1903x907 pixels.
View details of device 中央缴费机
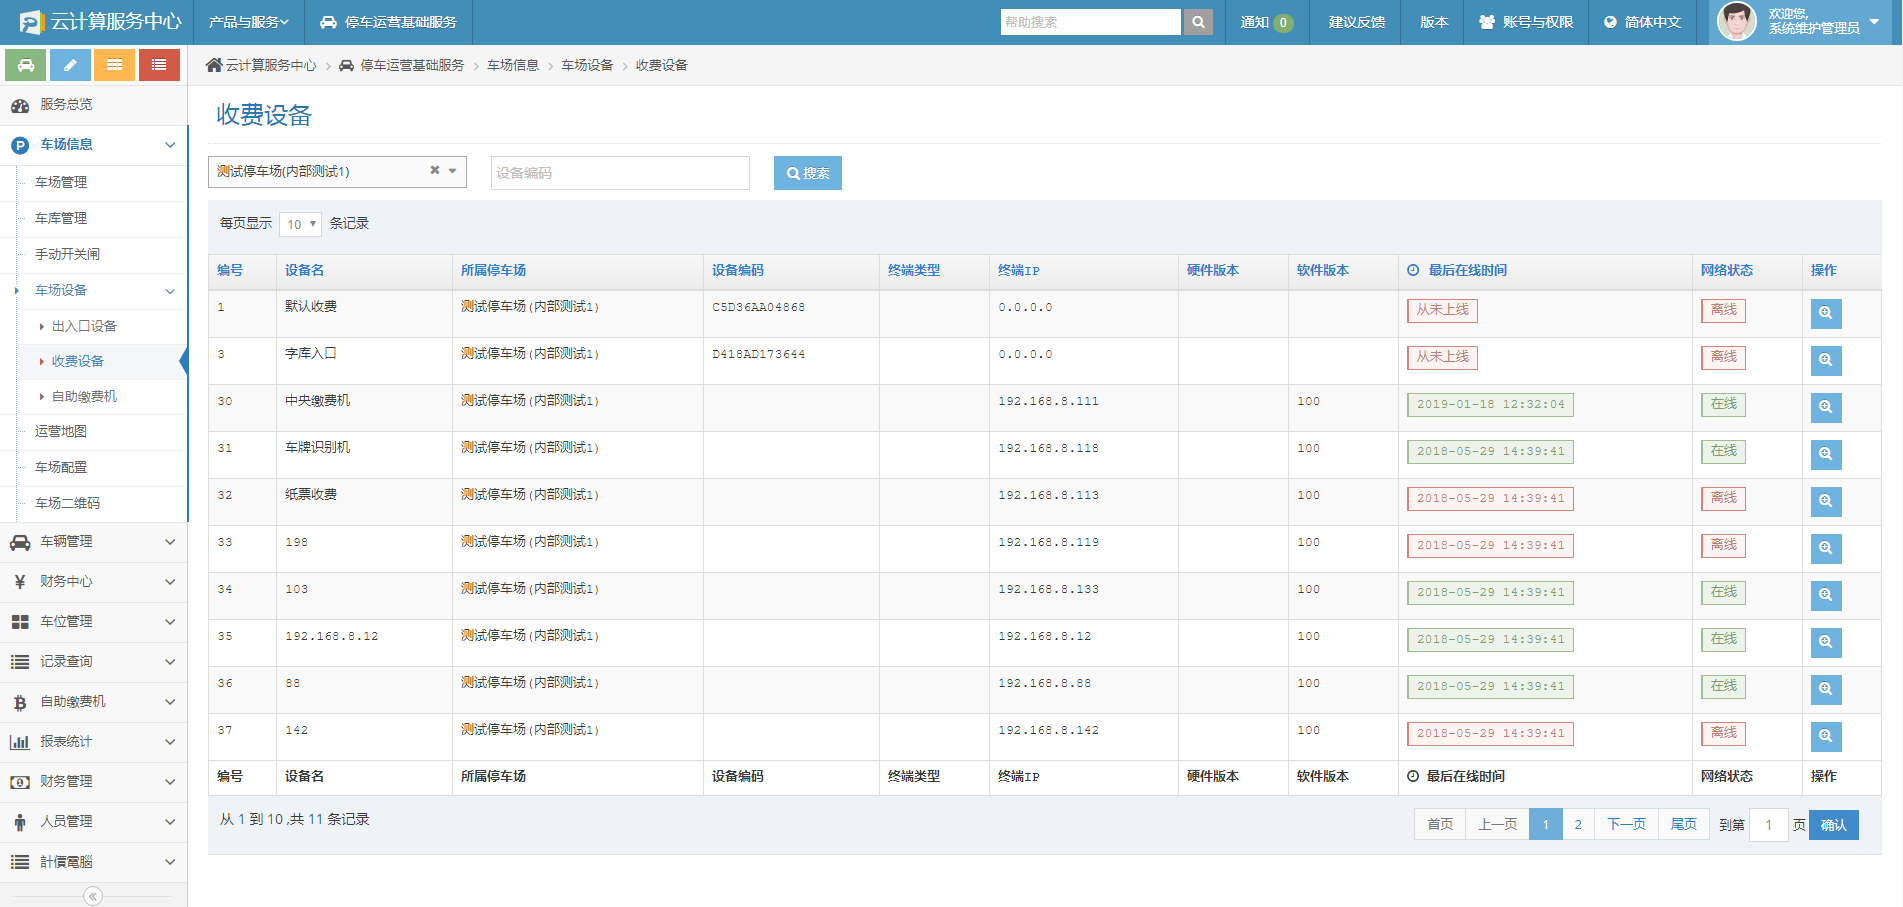(1825, 407)
